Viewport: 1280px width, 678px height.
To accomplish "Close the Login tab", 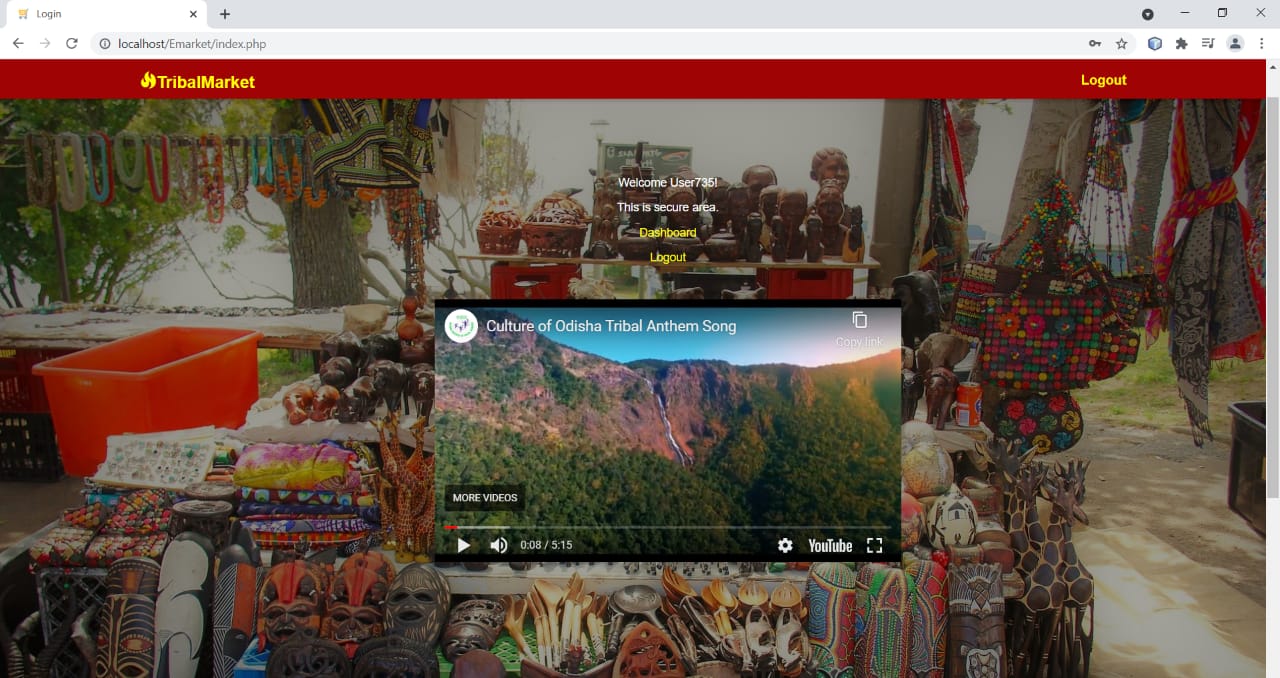I will pyautogui.click(x=193, y=14).
